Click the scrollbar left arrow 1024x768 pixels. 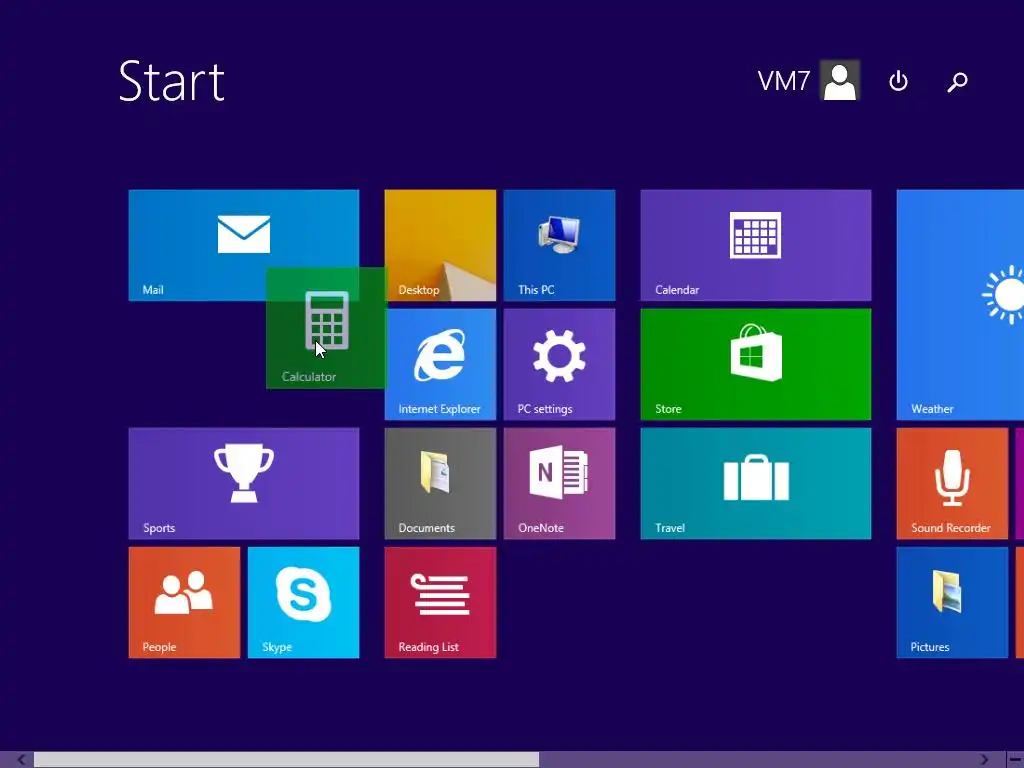tap(22, 760)
